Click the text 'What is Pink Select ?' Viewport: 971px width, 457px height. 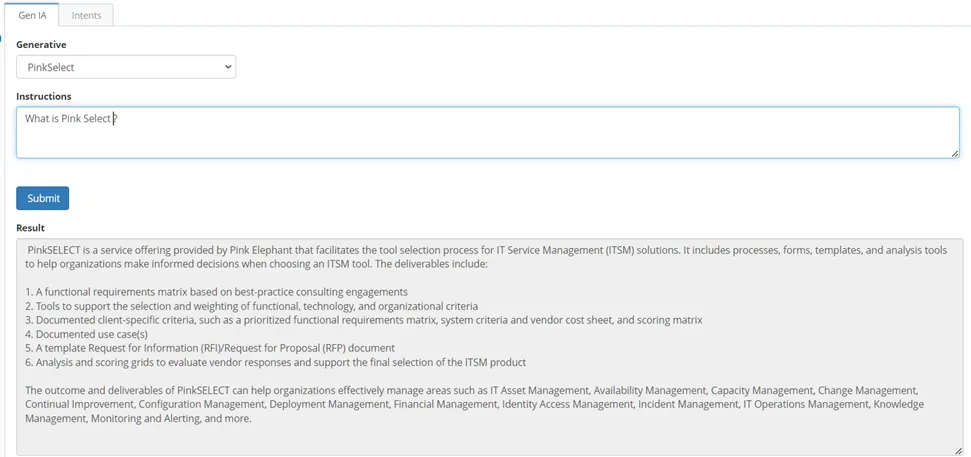pyautogui.click(x=71, y=118)
